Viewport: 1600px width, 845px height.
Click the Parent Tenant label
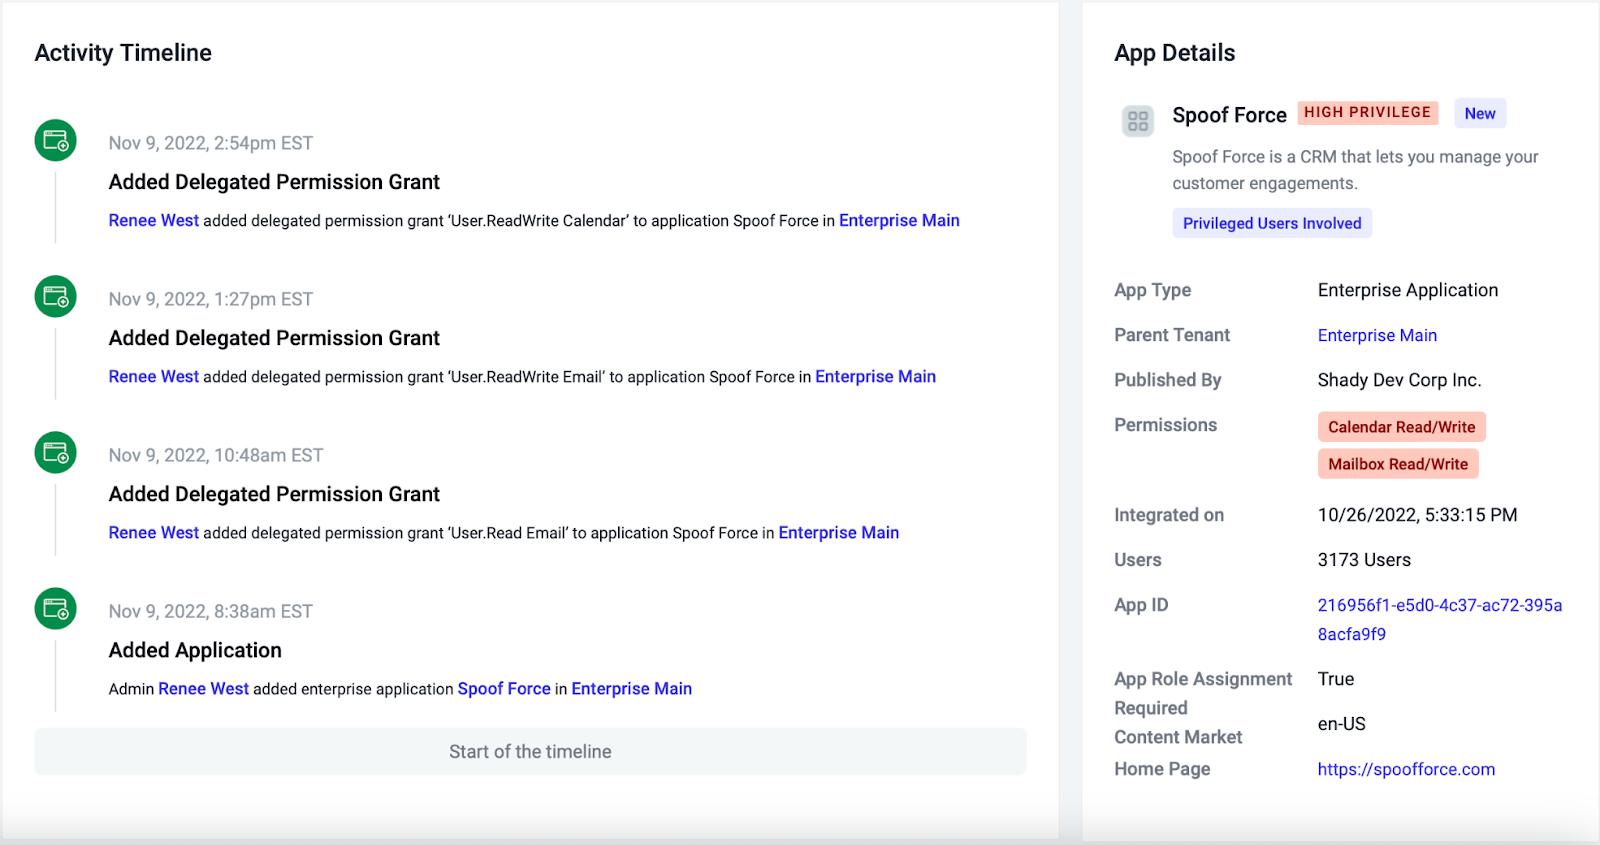point(1172,335)
